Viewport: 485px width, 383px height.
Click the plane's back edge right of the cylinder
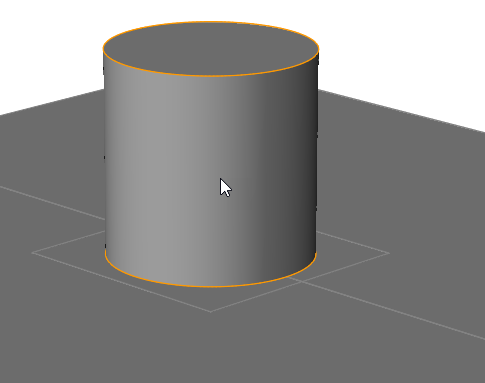pos(401,110)
